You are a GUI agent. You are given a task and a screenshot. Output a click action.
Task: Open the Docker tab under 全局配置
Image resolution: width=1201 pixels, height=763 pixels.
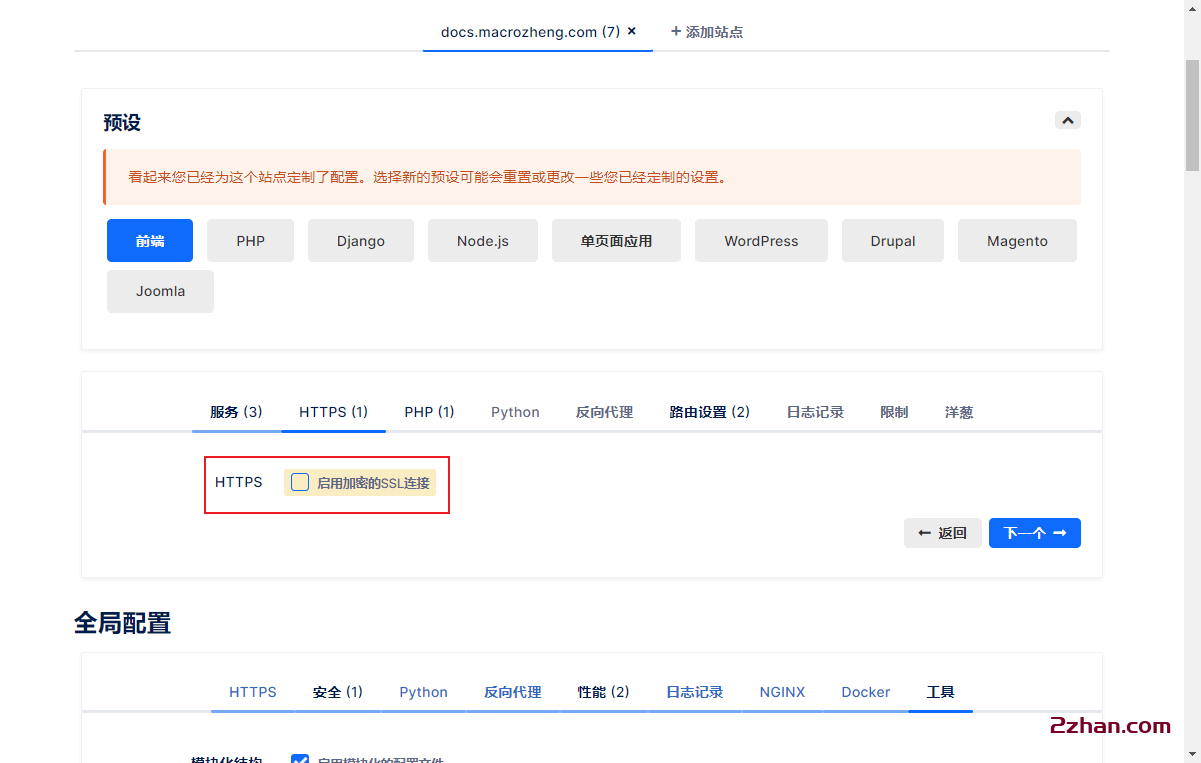tap(865, 691)
